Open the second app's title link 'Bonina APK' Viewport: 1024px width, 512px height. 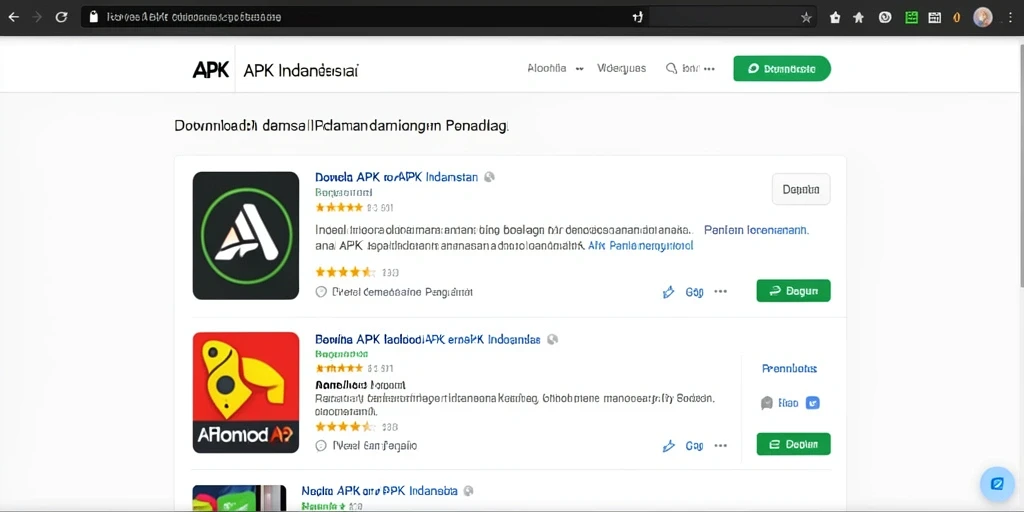427,340
